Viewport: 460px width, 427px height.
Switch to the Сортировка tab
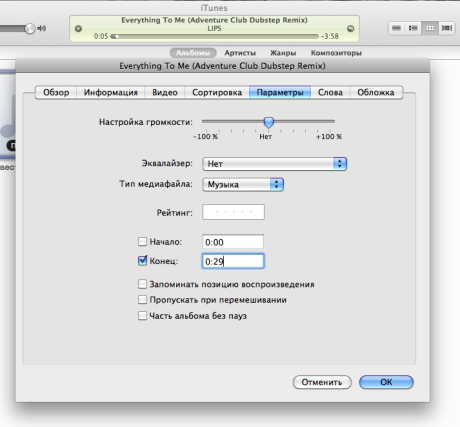pos(217,92)
